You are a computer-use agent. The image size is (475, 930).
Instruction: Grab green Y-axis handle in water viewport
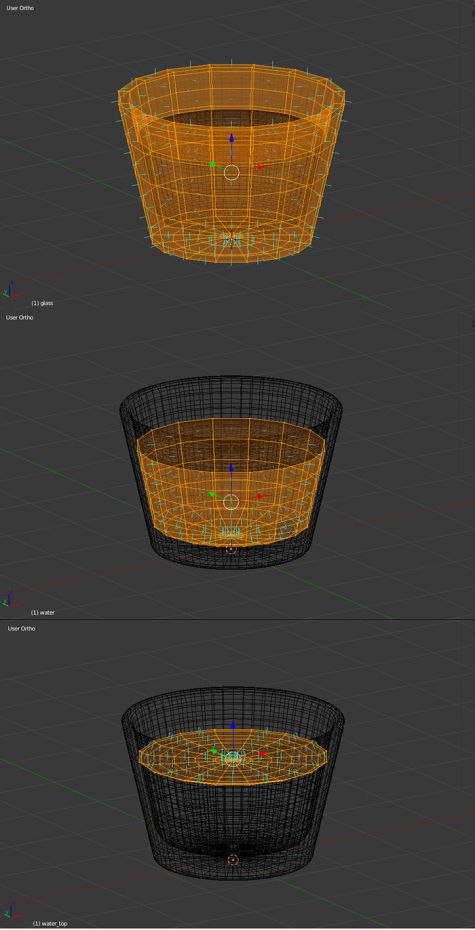212,494
